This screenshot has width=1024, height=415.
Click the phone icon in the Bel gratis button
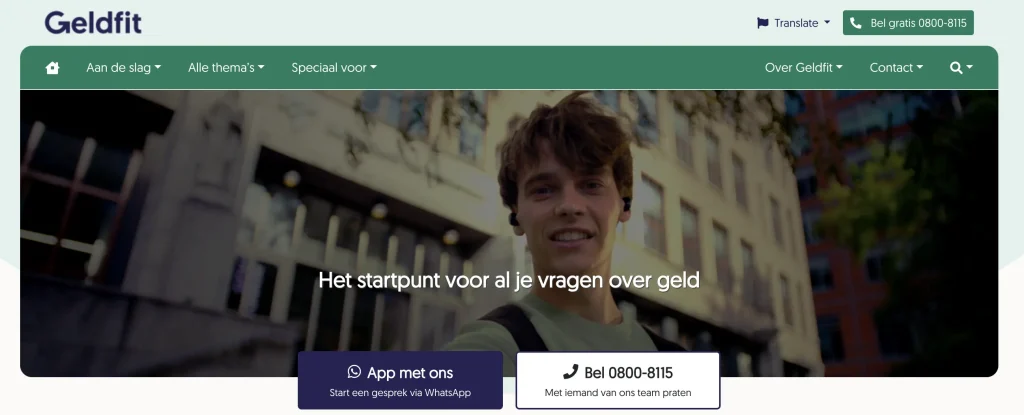(856, 23)
